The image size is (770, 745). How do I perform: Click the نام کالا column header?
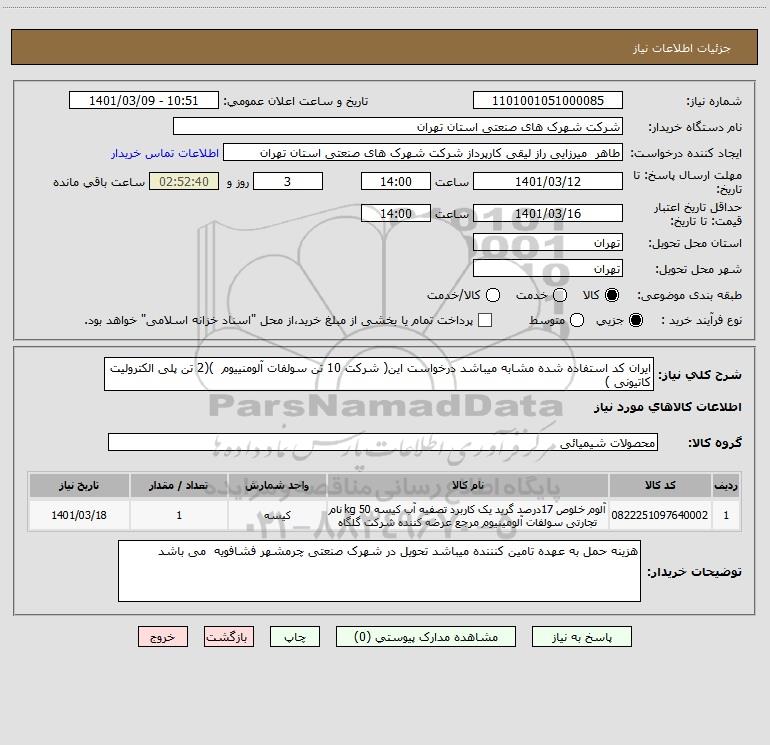468,485
